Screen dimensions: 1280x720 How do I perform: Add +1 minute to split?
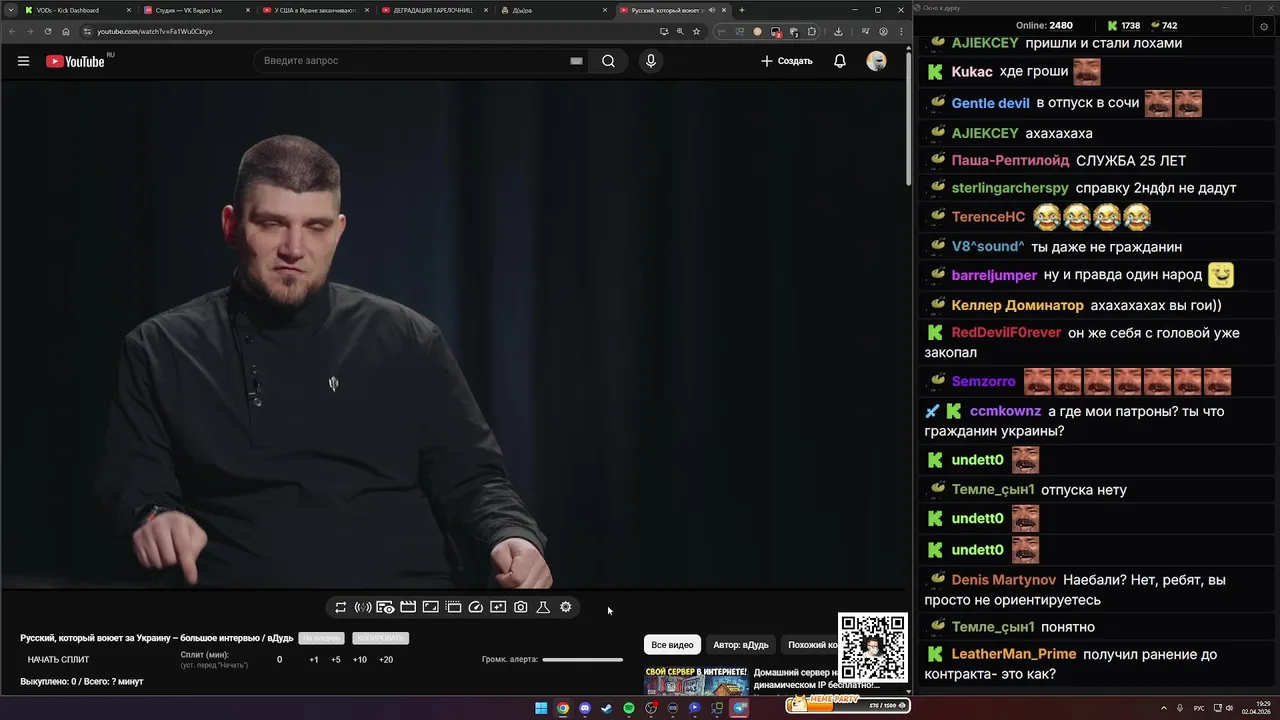tap(314, 660)
